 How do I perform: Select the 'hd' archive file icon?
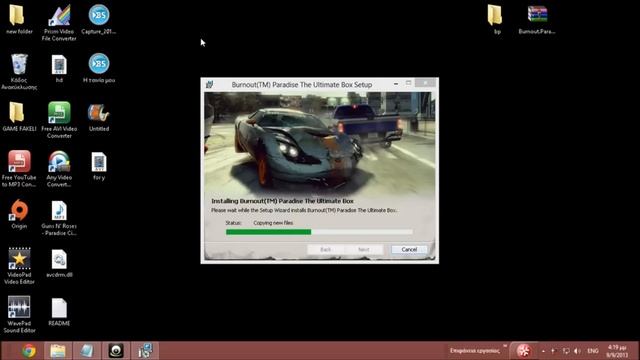[59, 69]
